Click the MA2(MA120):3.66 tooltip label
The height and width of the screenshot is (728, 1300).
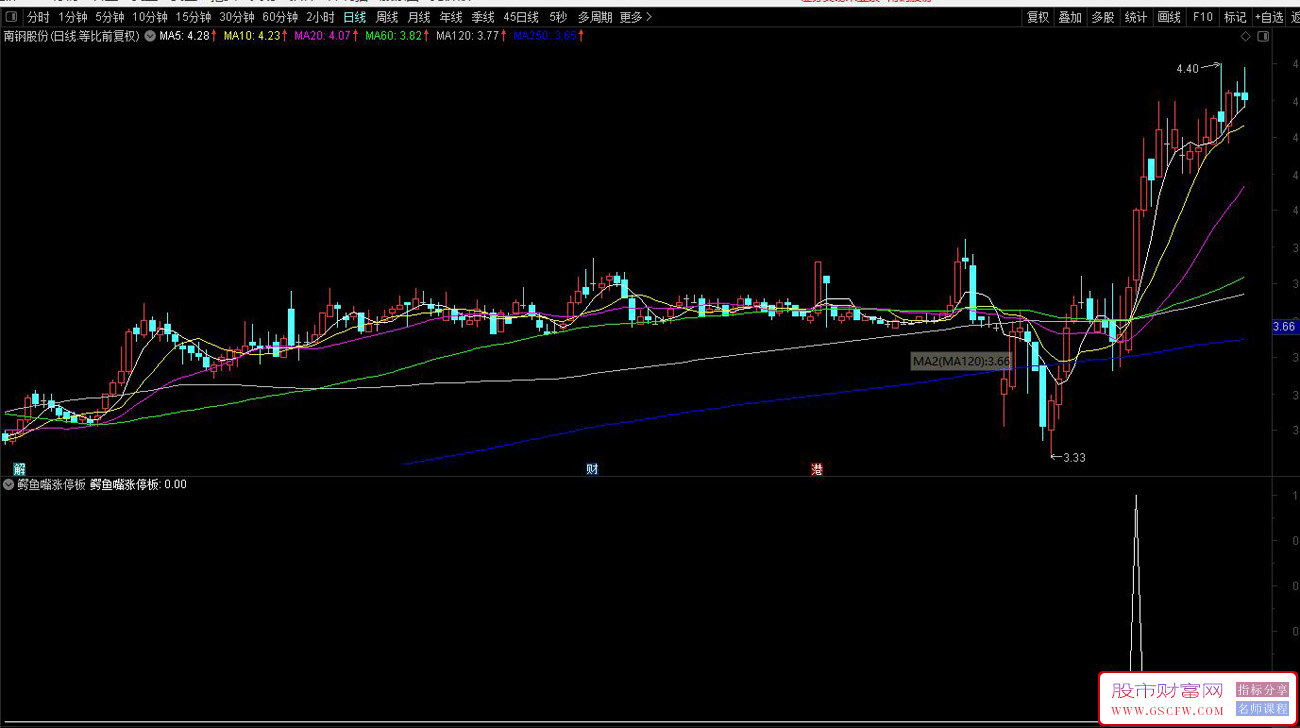961,361
